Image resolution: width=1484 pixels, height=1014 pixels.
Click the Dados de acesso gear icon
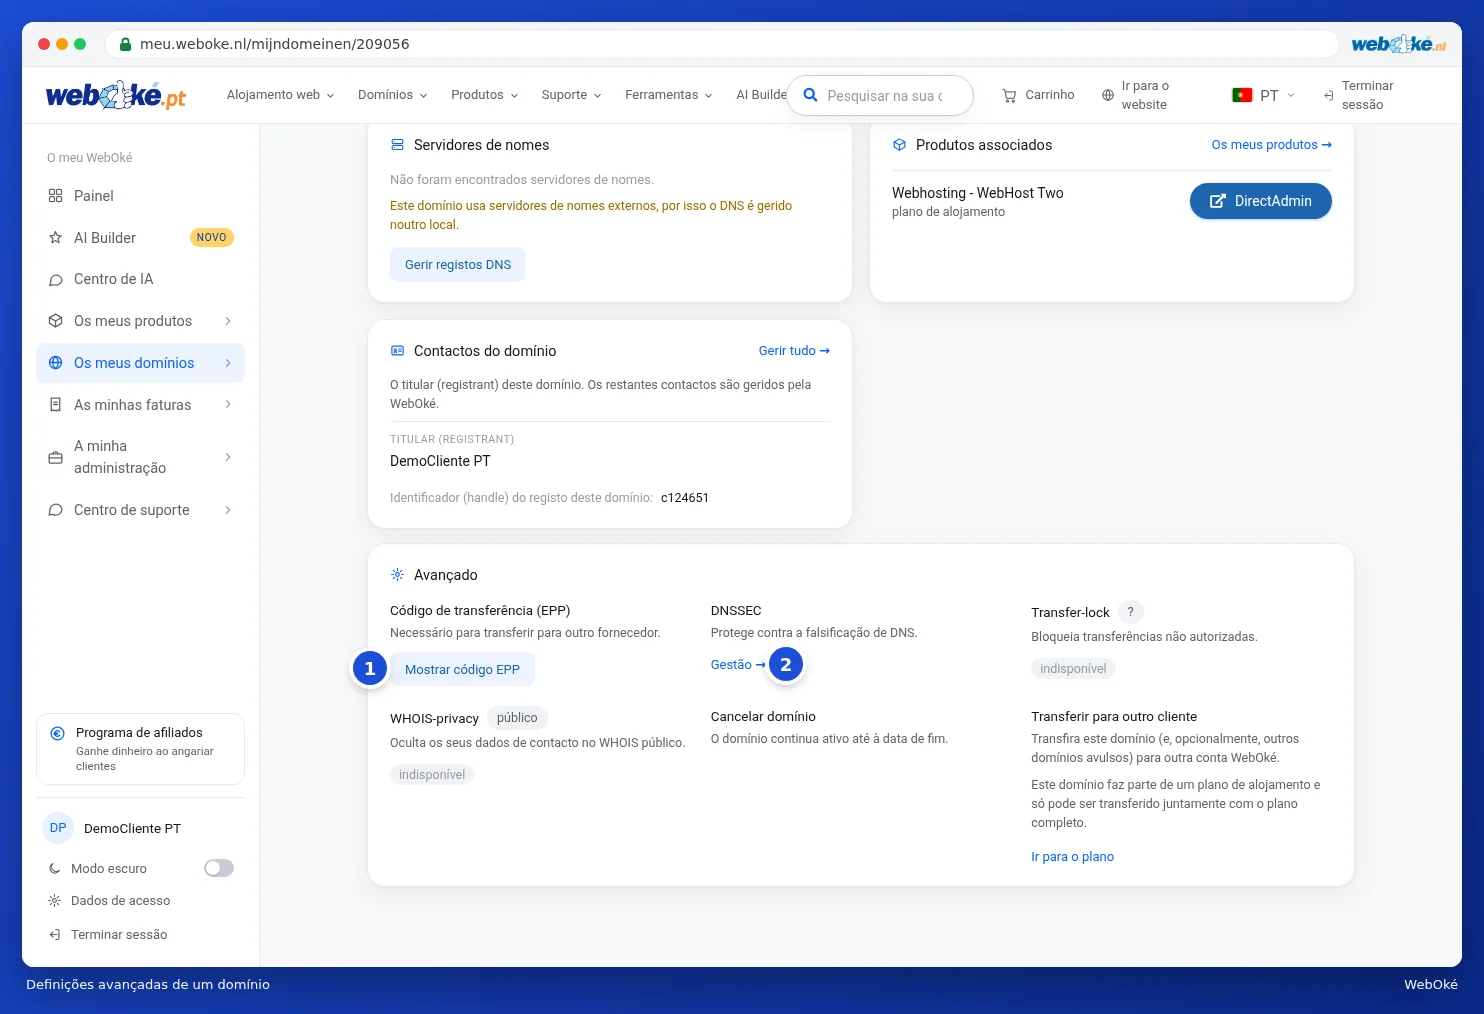(54, 900)
